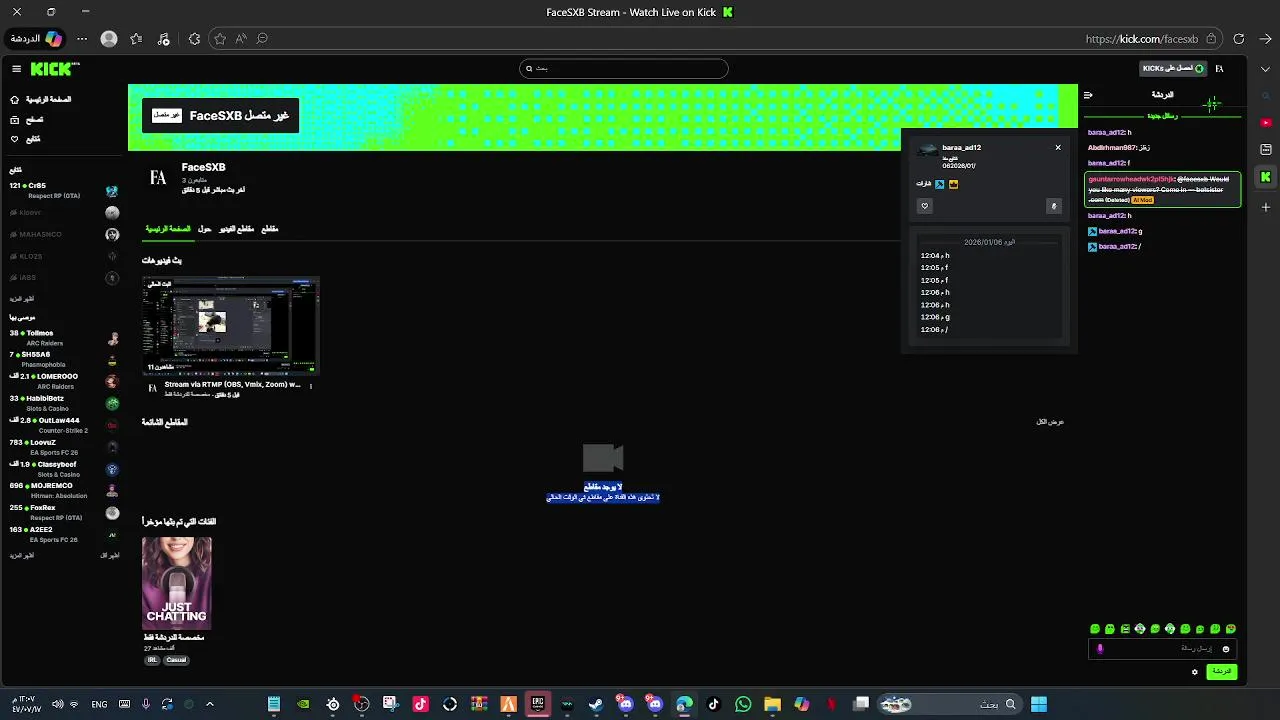
Task: Open the Kick hamburger sidebar menu
Action: pos(16,69)
